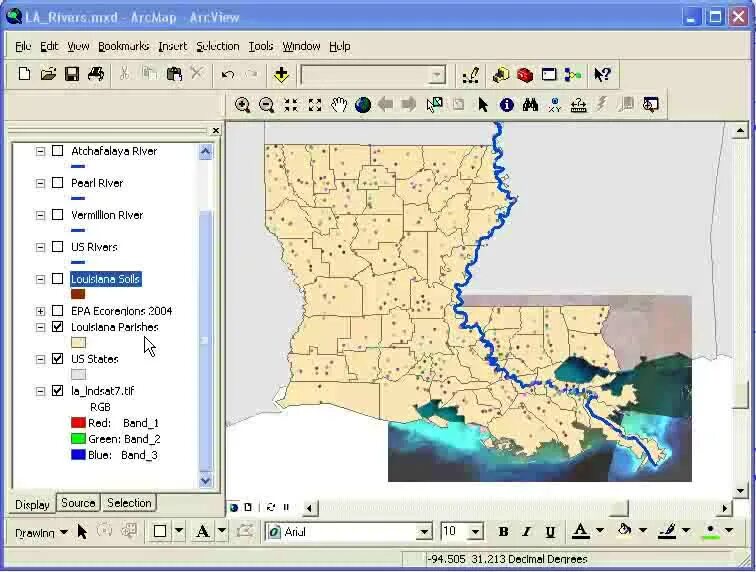756x572 pixels.
Task: Choose the Select Features tool
Action: (x=434, y=105)
